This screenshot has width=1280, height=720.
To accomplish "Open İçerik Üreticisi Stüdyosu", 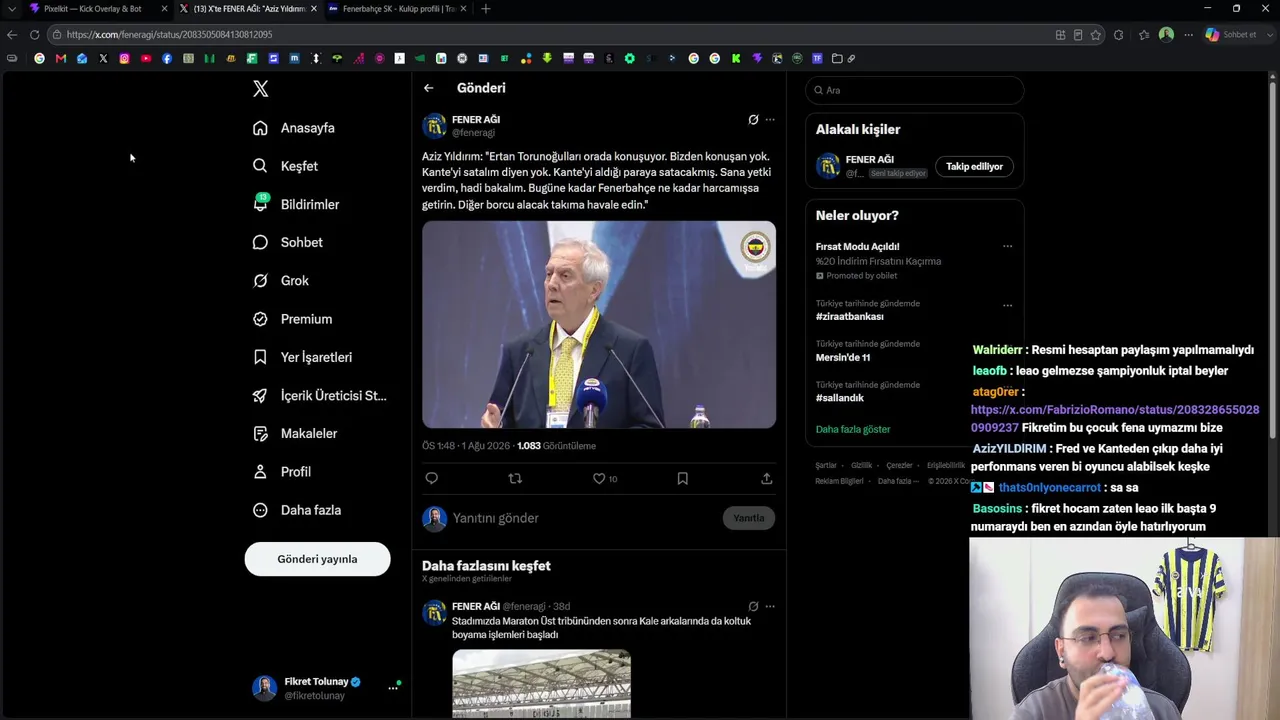I will tap(320, 395).
